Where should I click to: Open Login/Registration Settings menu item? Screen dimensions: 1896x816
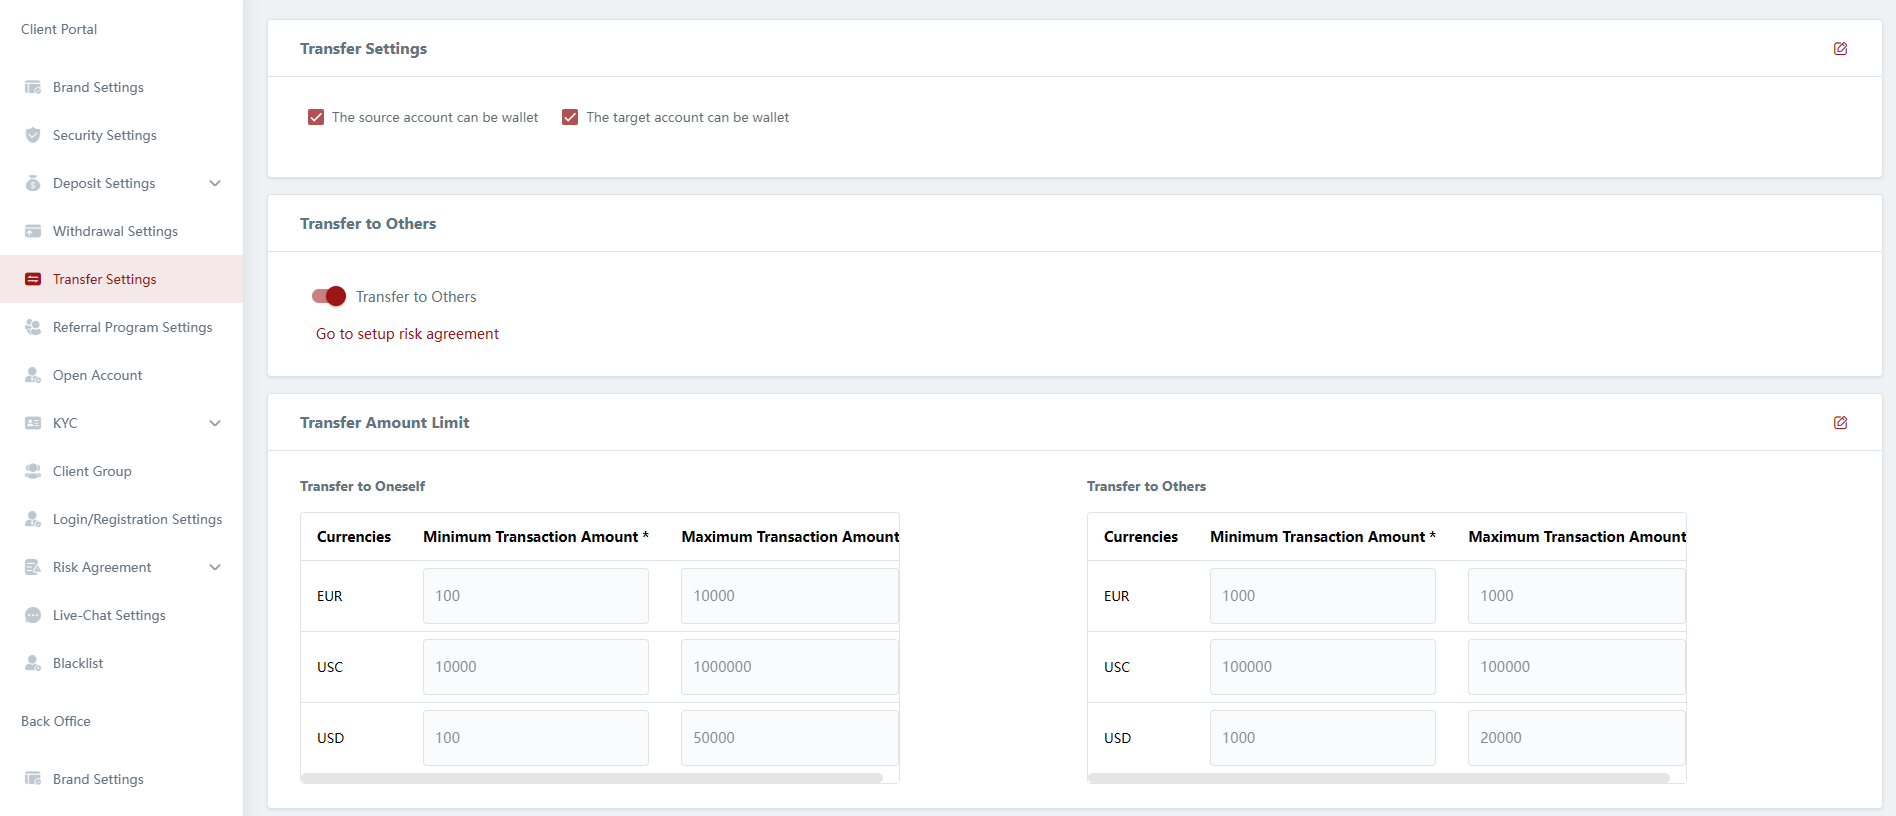(x=137, y=519)
